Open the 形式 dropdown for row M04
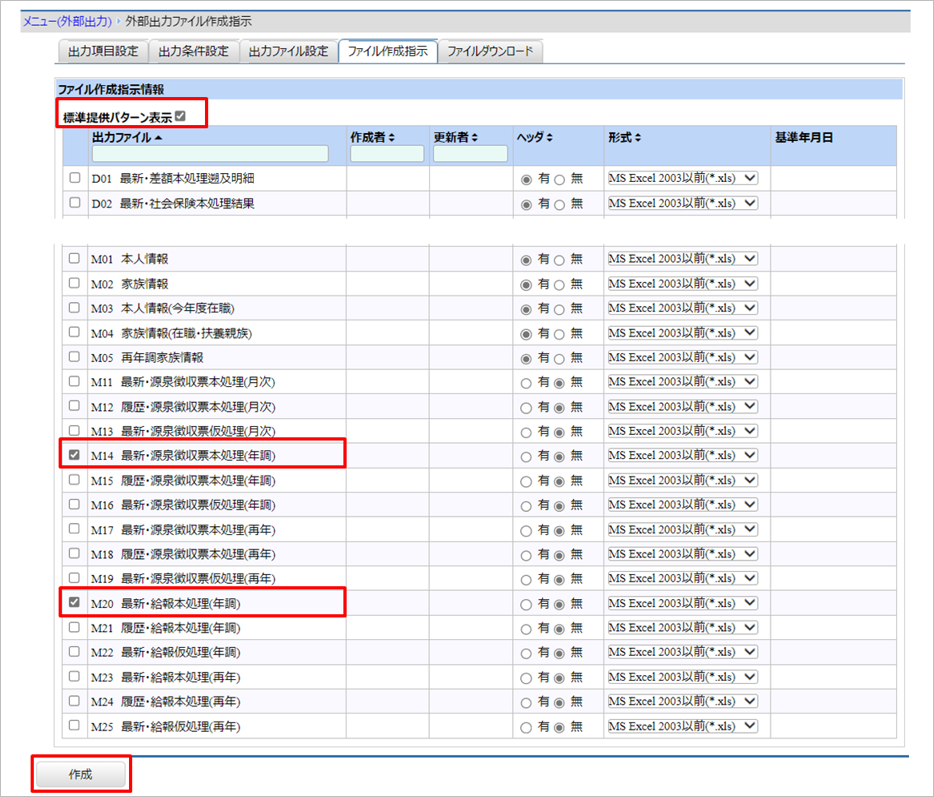This screenshot has width=934, height=797. click(x=683, y=332)
